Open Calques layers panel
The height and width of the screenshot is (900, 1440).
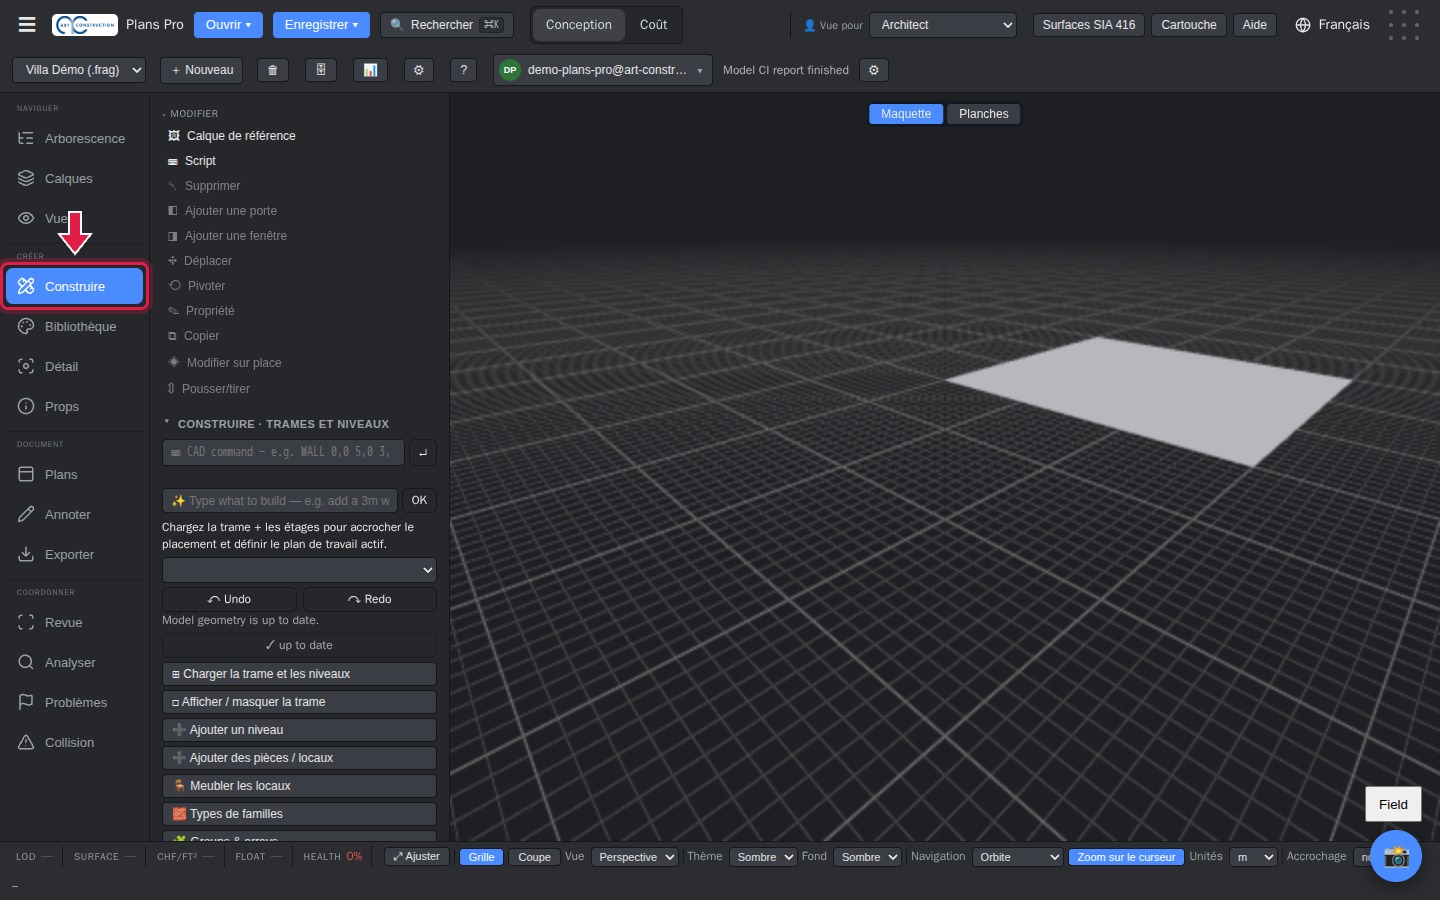74,179
